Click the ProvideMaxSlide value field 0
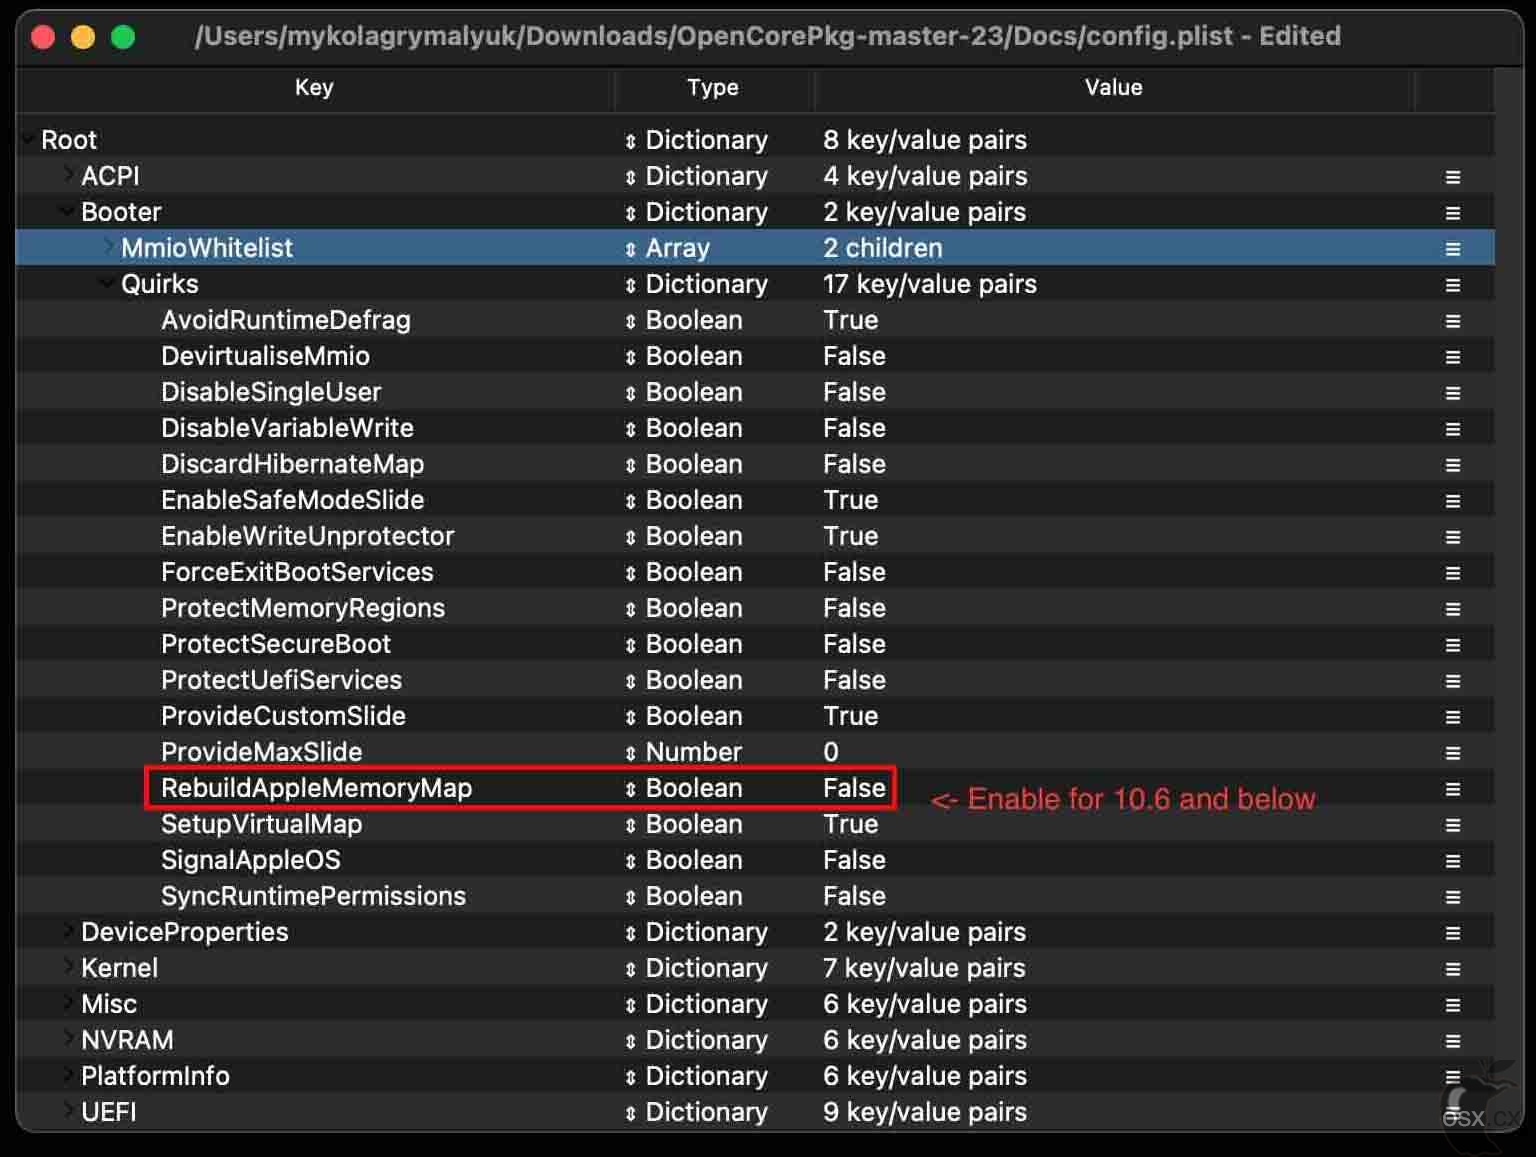This screenshot has width=1536, height=1157. (831, 752)
